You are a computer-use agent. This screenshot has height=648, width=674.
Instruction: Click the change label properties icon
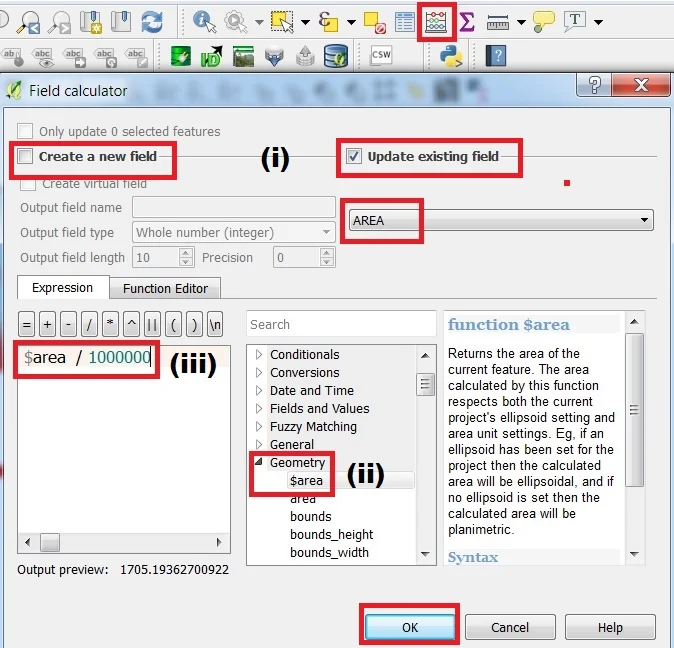(137, 57)
